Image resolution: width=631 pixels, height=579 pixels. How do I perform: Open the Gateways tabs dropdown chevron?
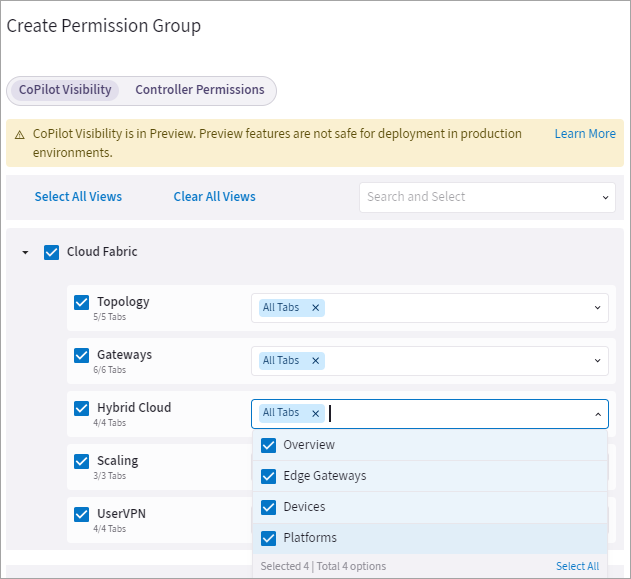click(597, 361)
